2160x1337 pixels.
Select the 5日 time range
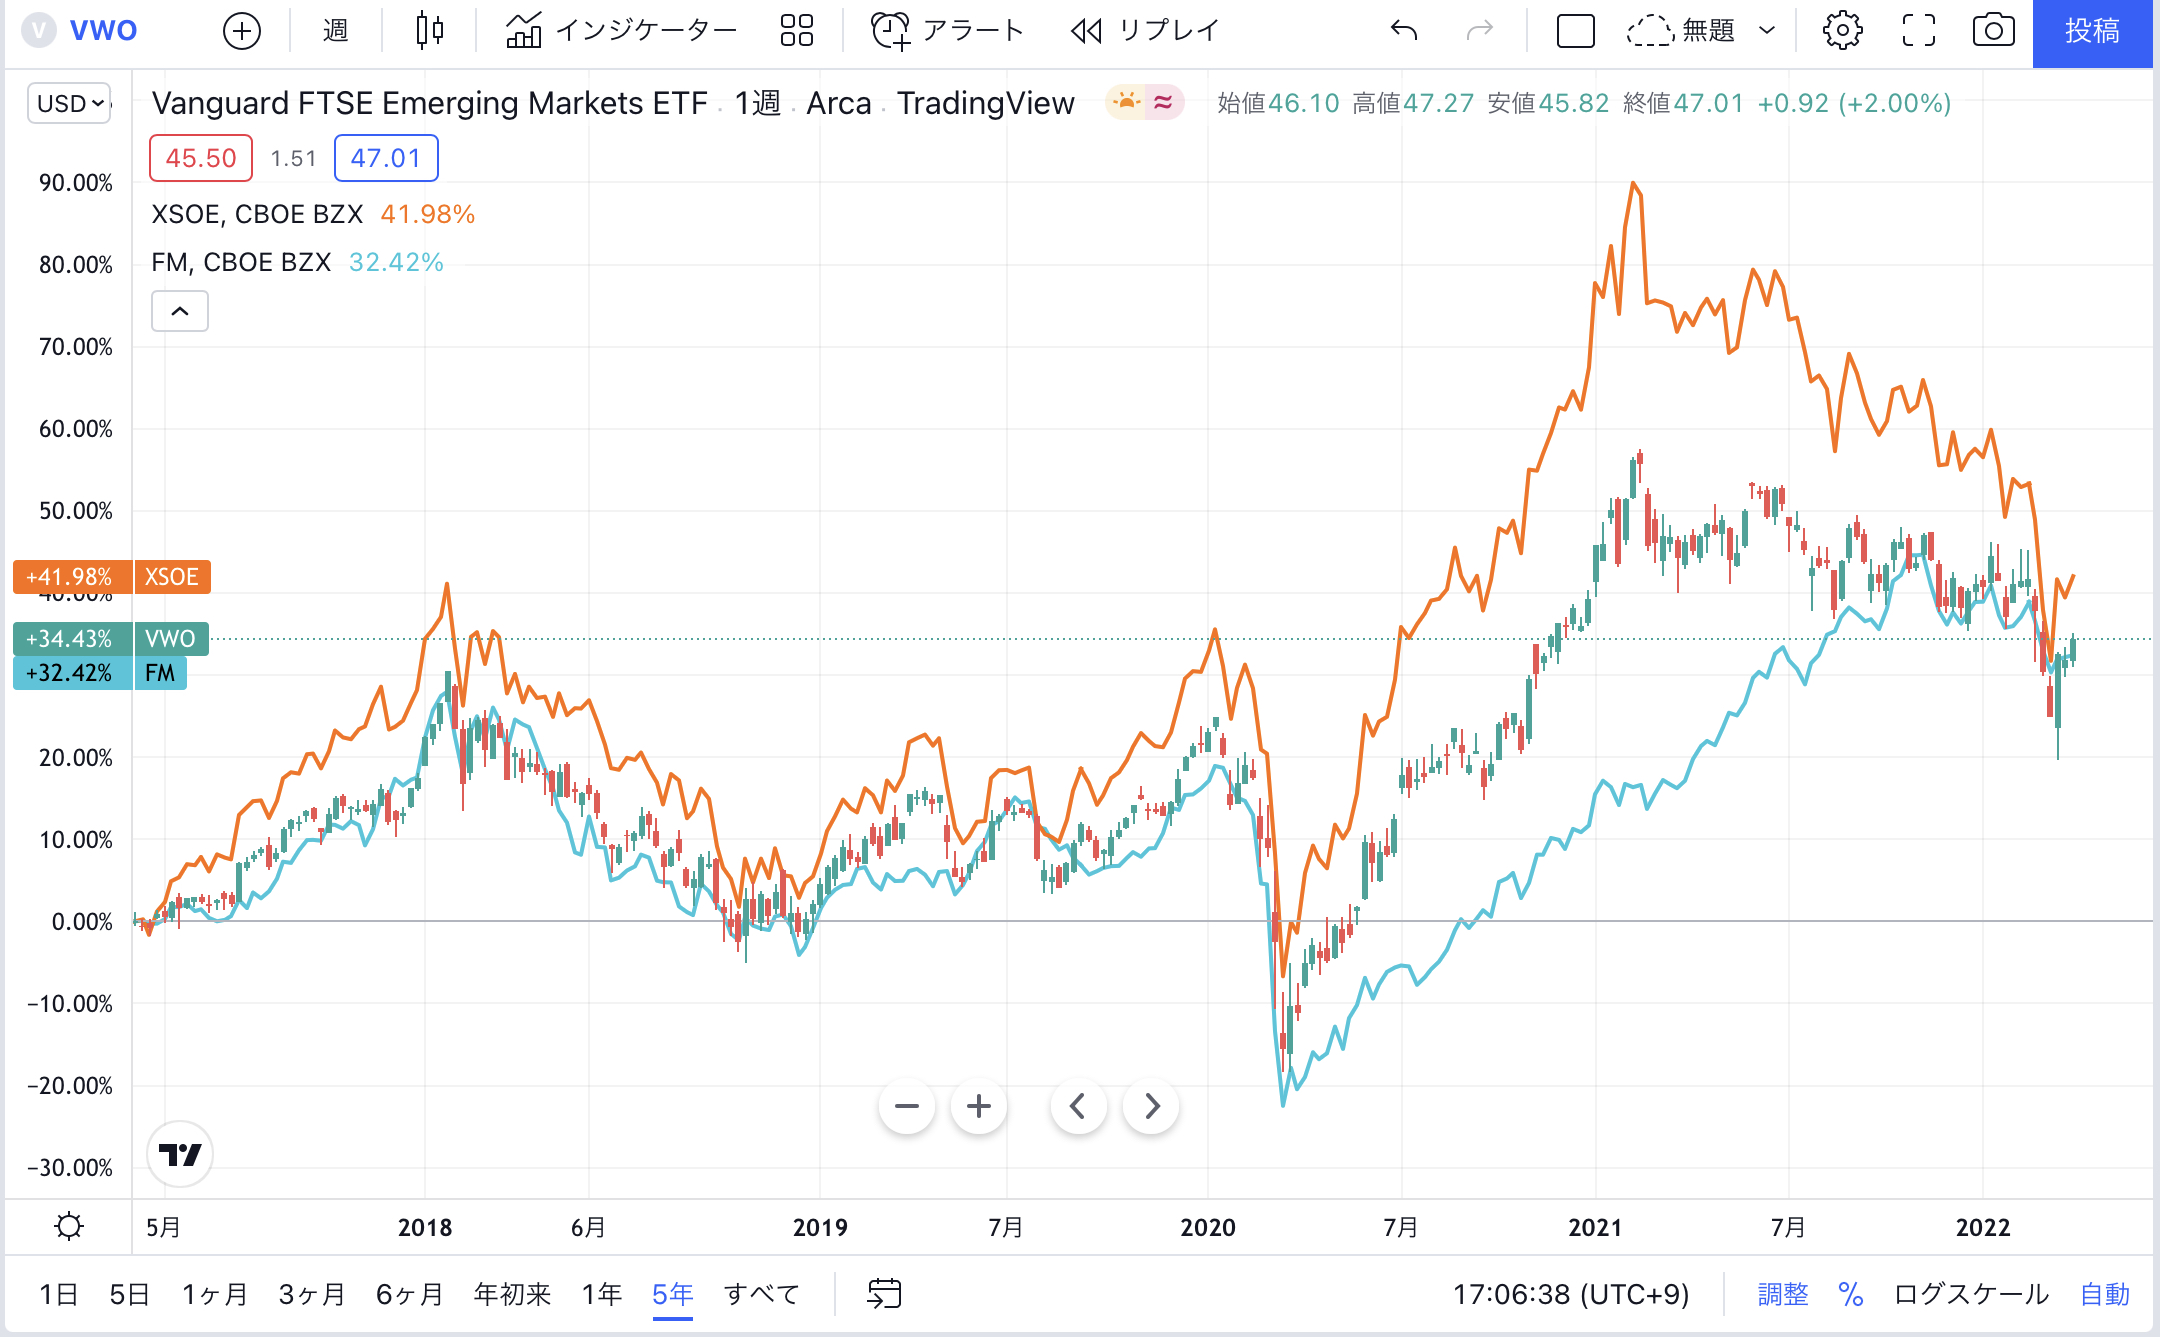130,1295
